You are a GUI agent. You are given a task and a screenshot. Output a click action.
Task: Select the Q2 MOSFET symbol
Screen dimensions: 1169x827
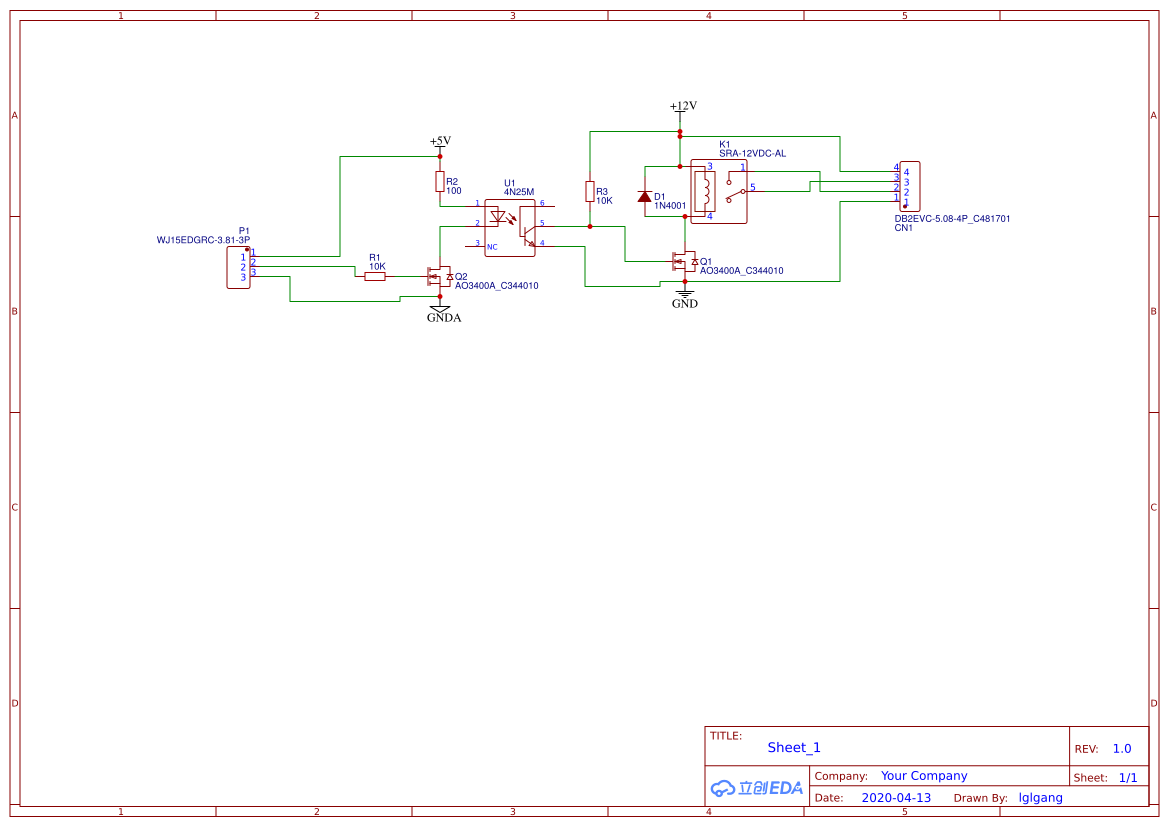point(440,277)
